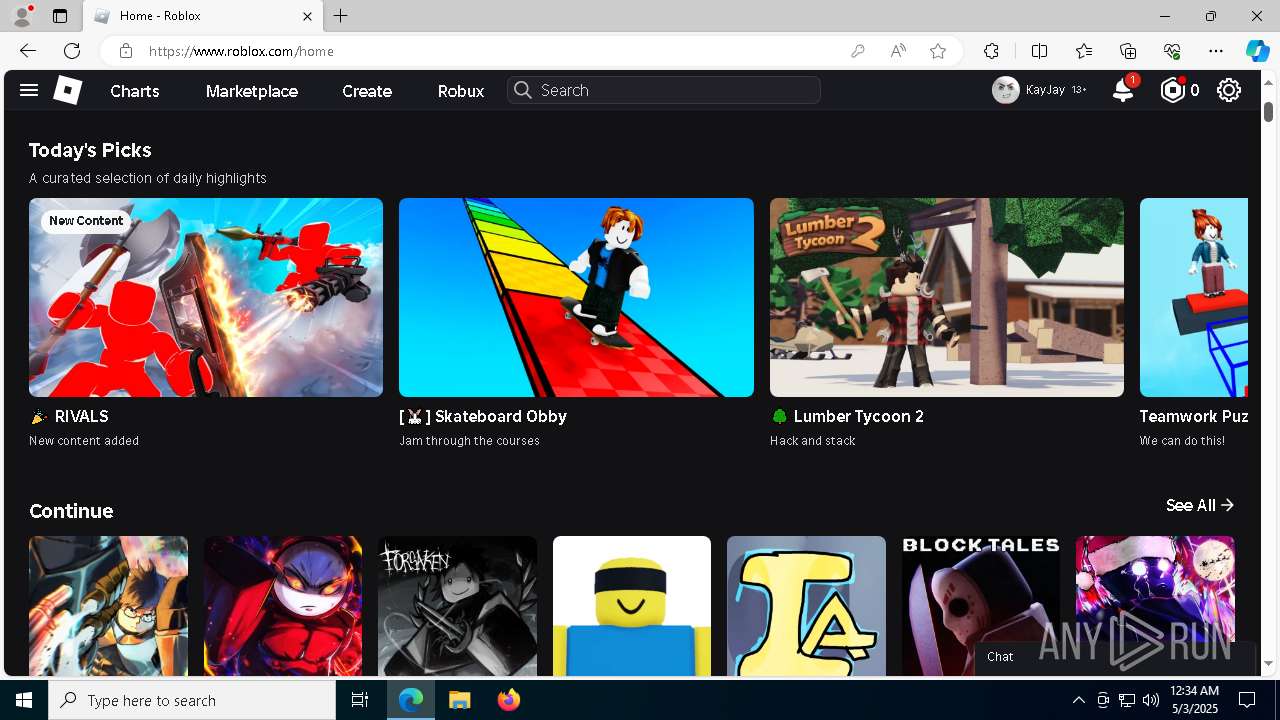The width and height of the screenshot is (1280, 720).
Task: Open the browser profile icon
Action: click(22, 16)
